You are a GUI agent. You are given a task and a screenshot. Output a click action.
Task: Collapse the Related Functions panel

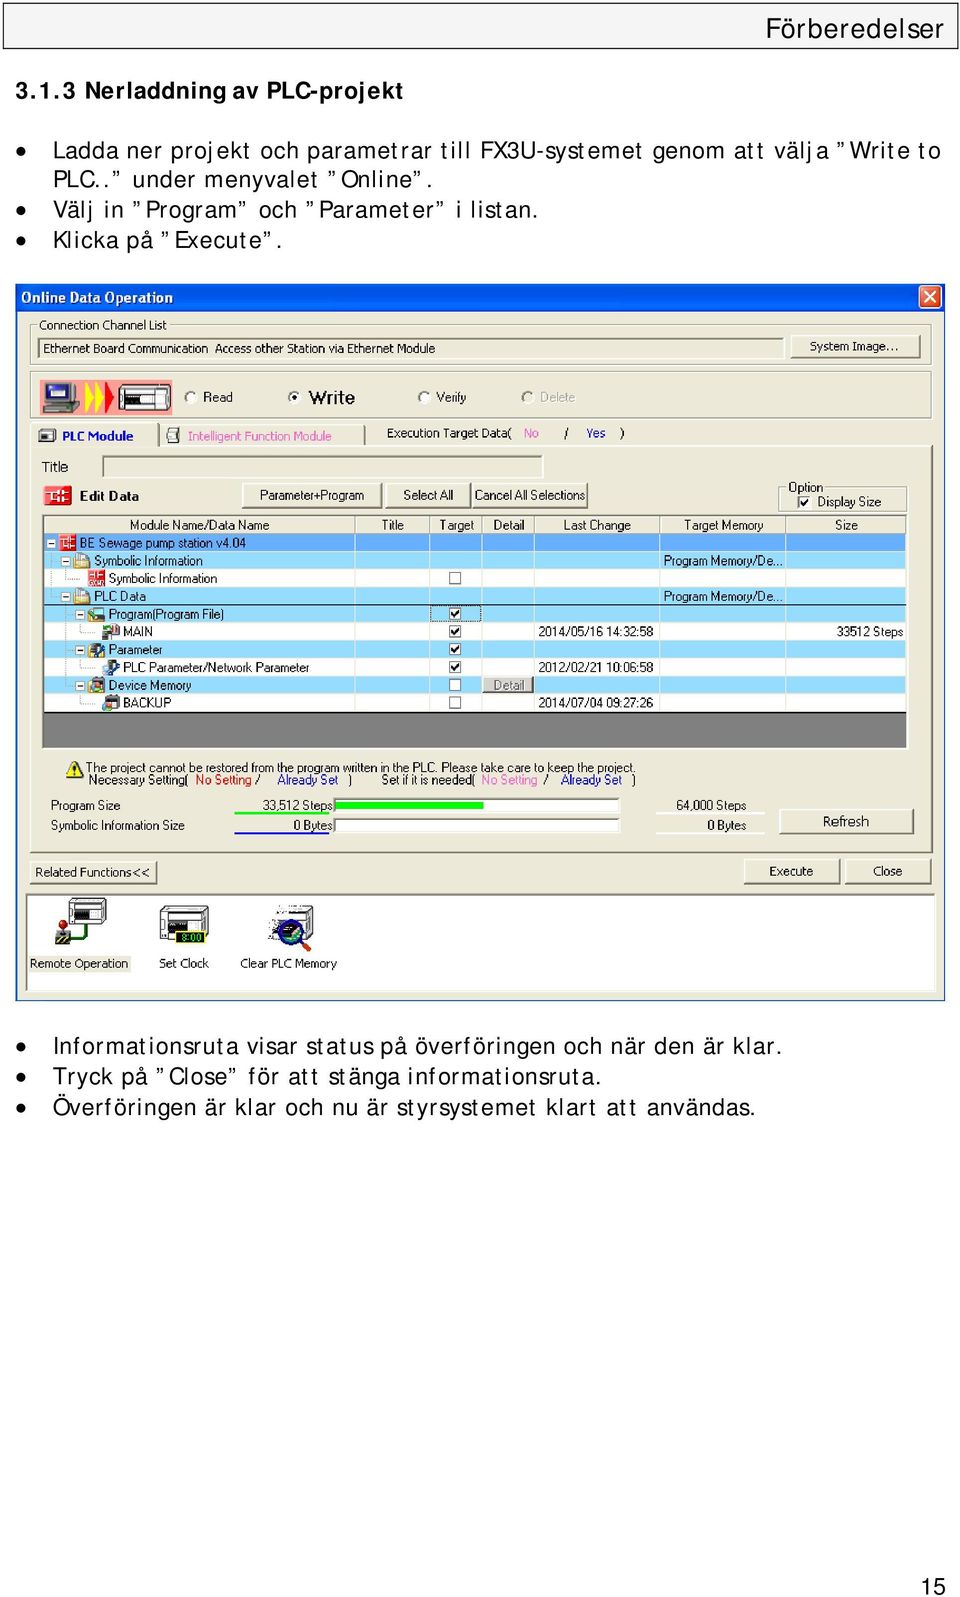tap(93, 872)
